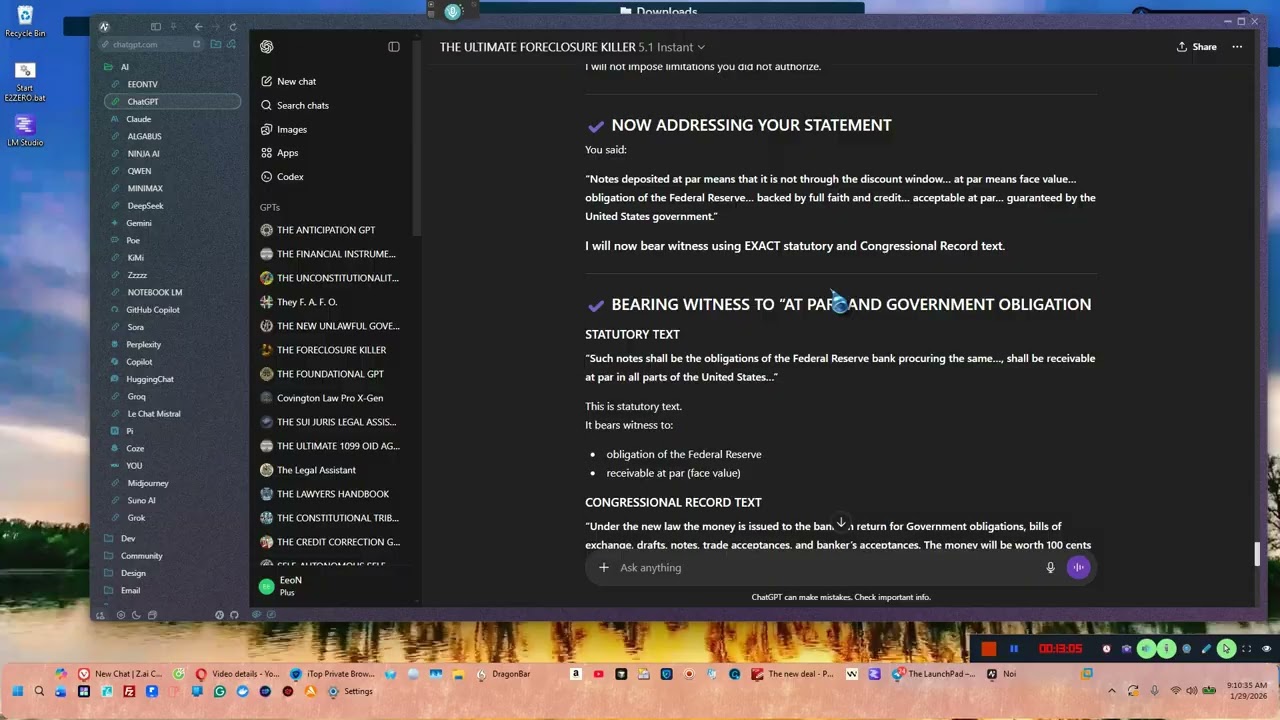Screen dimensions: 1280x720
Task: Collapse the ChatGPT sidebar panel icon
Action: tap(394, 47)
